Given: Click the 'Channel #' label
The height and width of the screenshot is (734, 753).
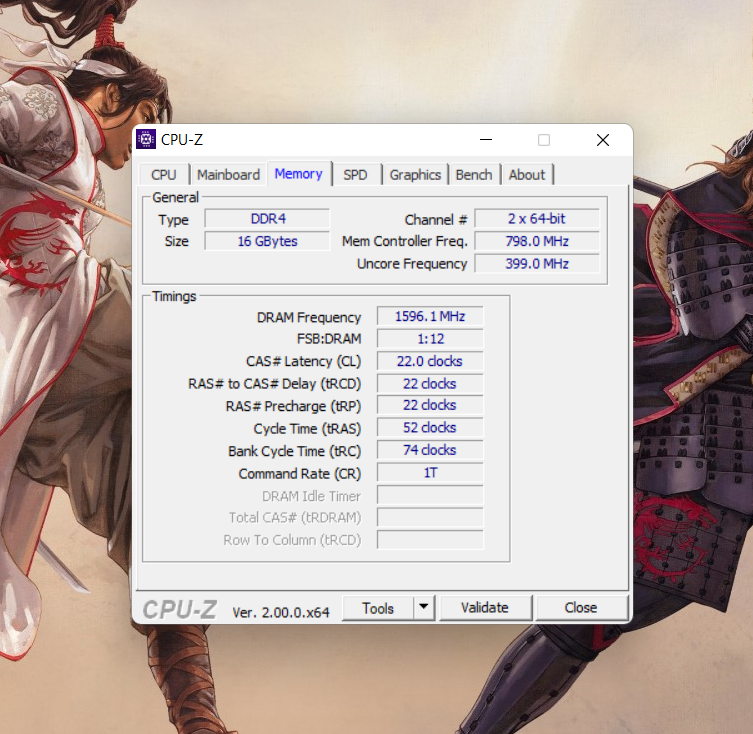Looking at the screenshot, I should (x=436, y=220).
